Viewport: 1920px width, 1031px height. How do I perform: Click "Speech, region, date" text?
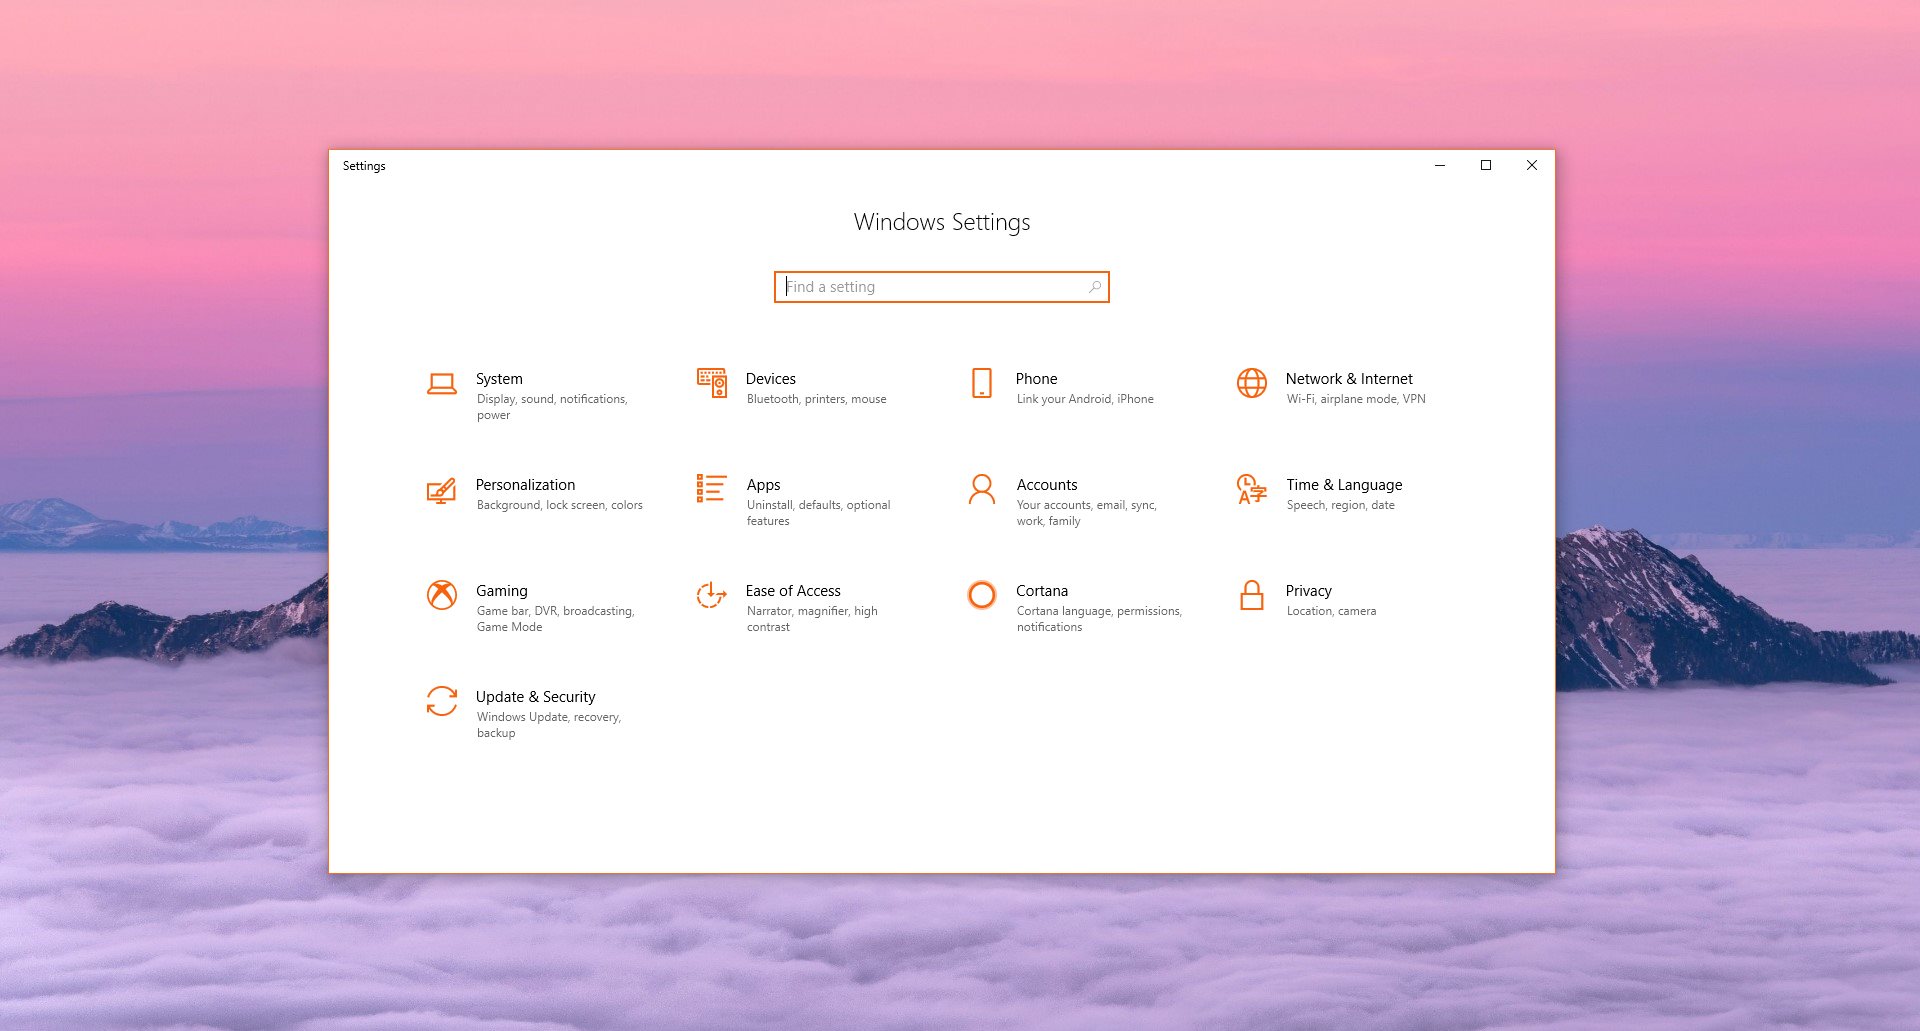(x=1341, y=505)
